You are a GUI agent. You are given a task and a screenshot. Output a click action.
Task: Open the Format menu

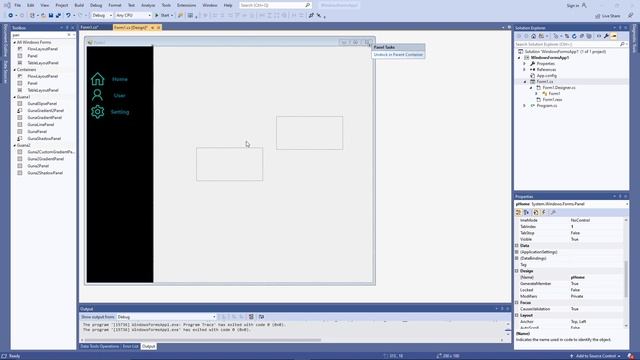115,5
